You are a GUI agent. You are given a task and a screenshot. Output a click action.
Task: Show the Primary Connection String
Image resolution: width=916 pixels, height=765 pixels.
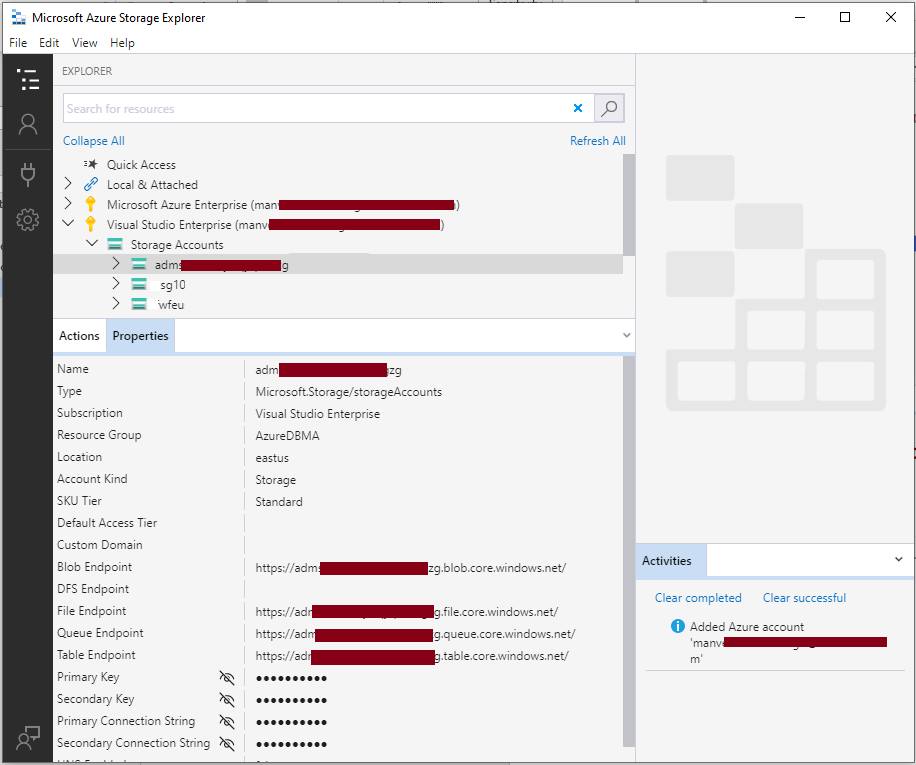pyautogui.click(x=227, y=722)
